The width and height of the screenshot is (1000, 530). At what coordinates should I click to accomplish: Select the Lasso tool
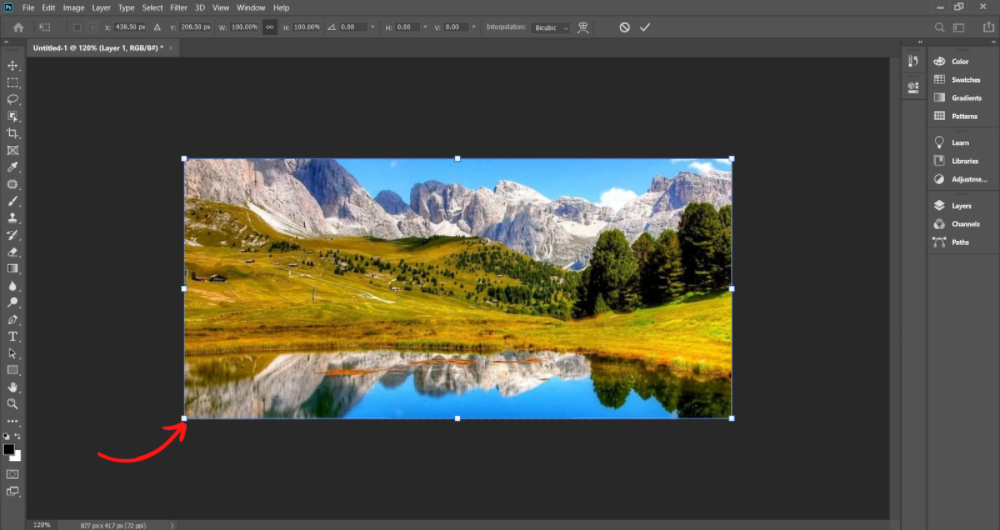pos(13,99)
